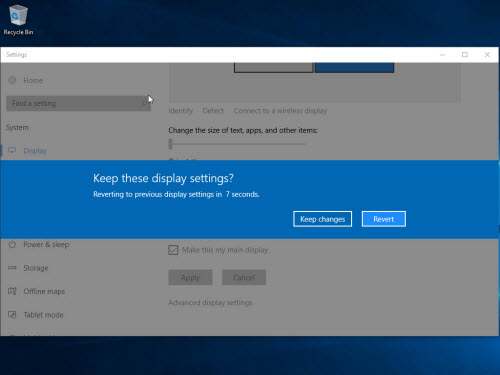Open Advanced display settings link

[x=210, y=303]
